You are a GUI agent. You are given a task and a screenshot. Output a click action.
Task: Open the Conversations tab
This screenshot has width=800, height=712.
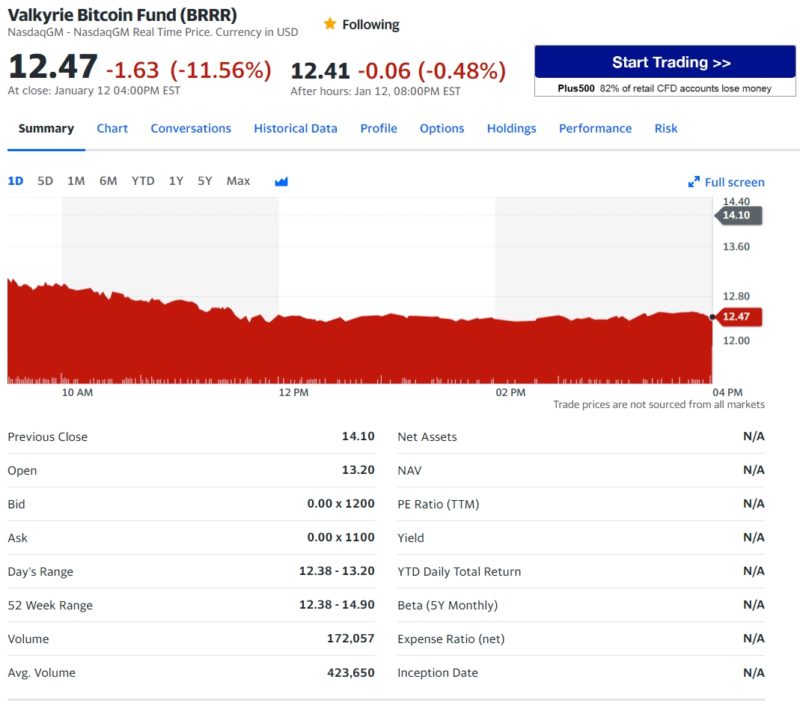click(x=191, y=128)
